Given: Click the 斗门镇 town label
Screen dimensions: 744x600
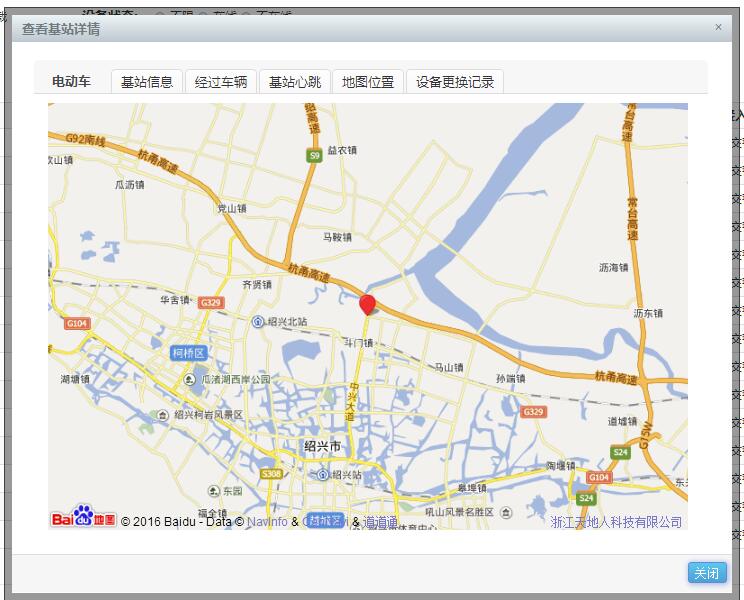Looking at the screenshot, I should [x=358, y=342].
